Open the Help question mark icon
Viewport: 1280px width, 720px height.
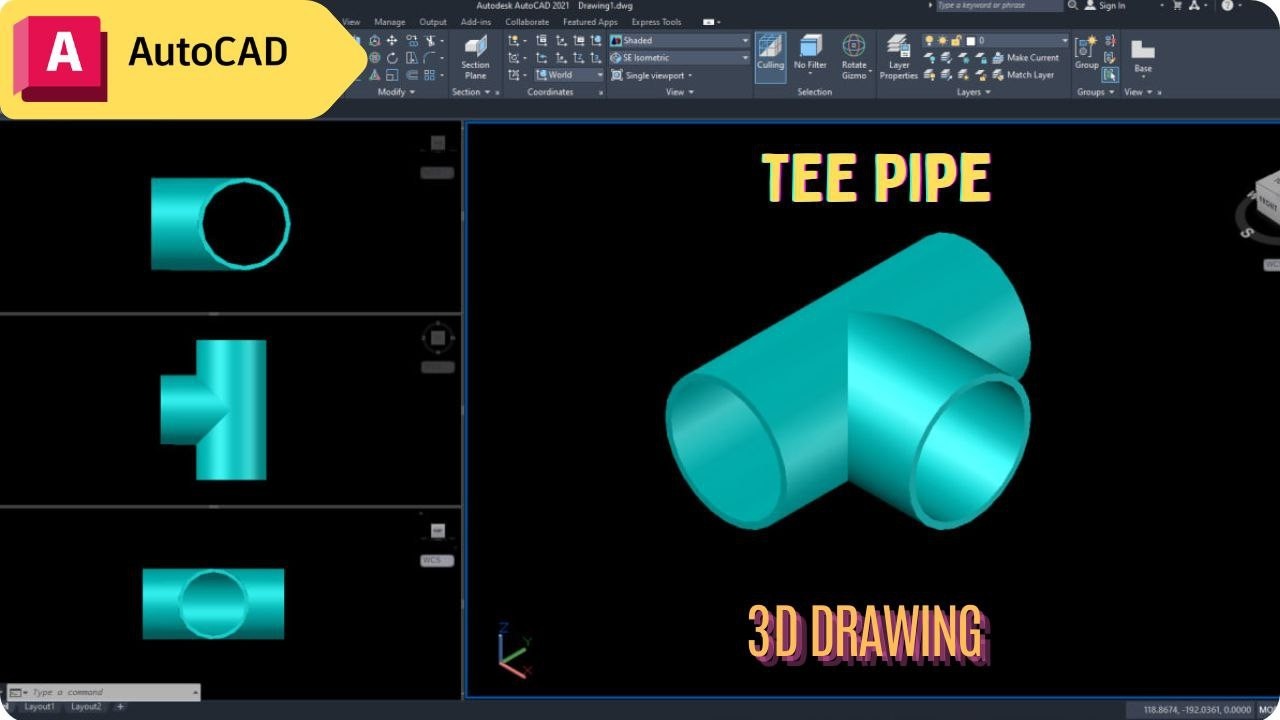point(1227,5)
